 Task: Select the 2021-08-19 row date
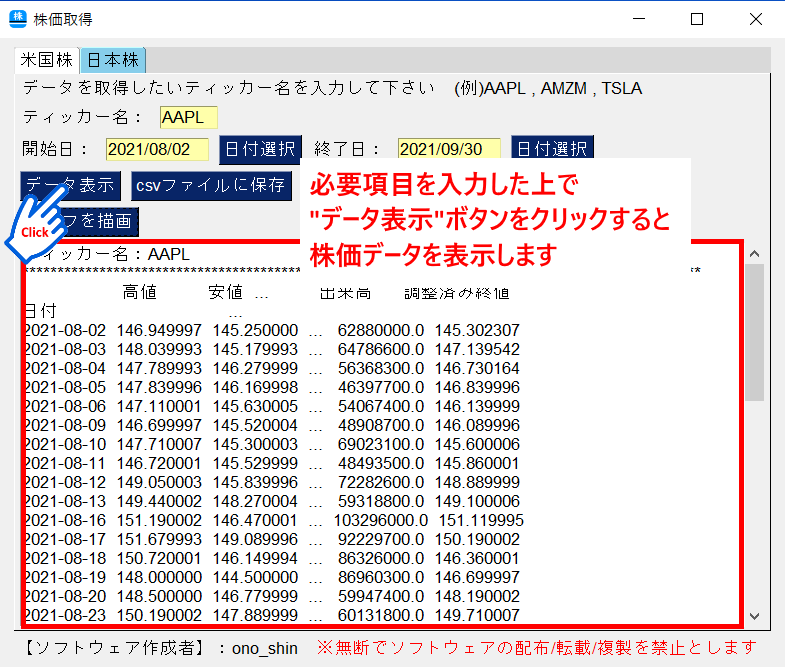66,578
